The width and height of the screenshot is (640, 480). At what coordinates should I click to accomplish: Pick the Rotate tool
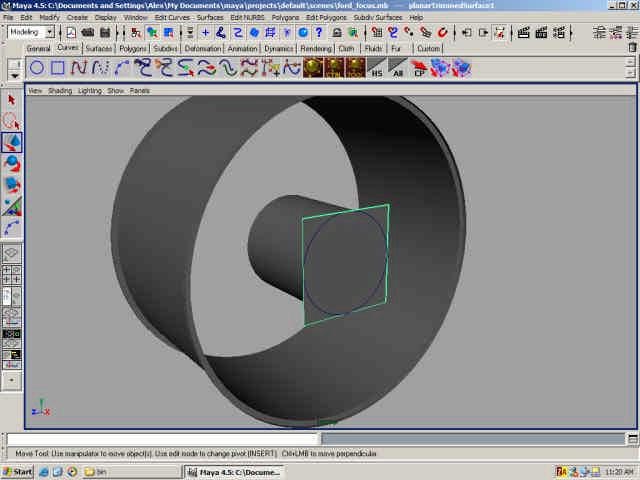(12, 164)
